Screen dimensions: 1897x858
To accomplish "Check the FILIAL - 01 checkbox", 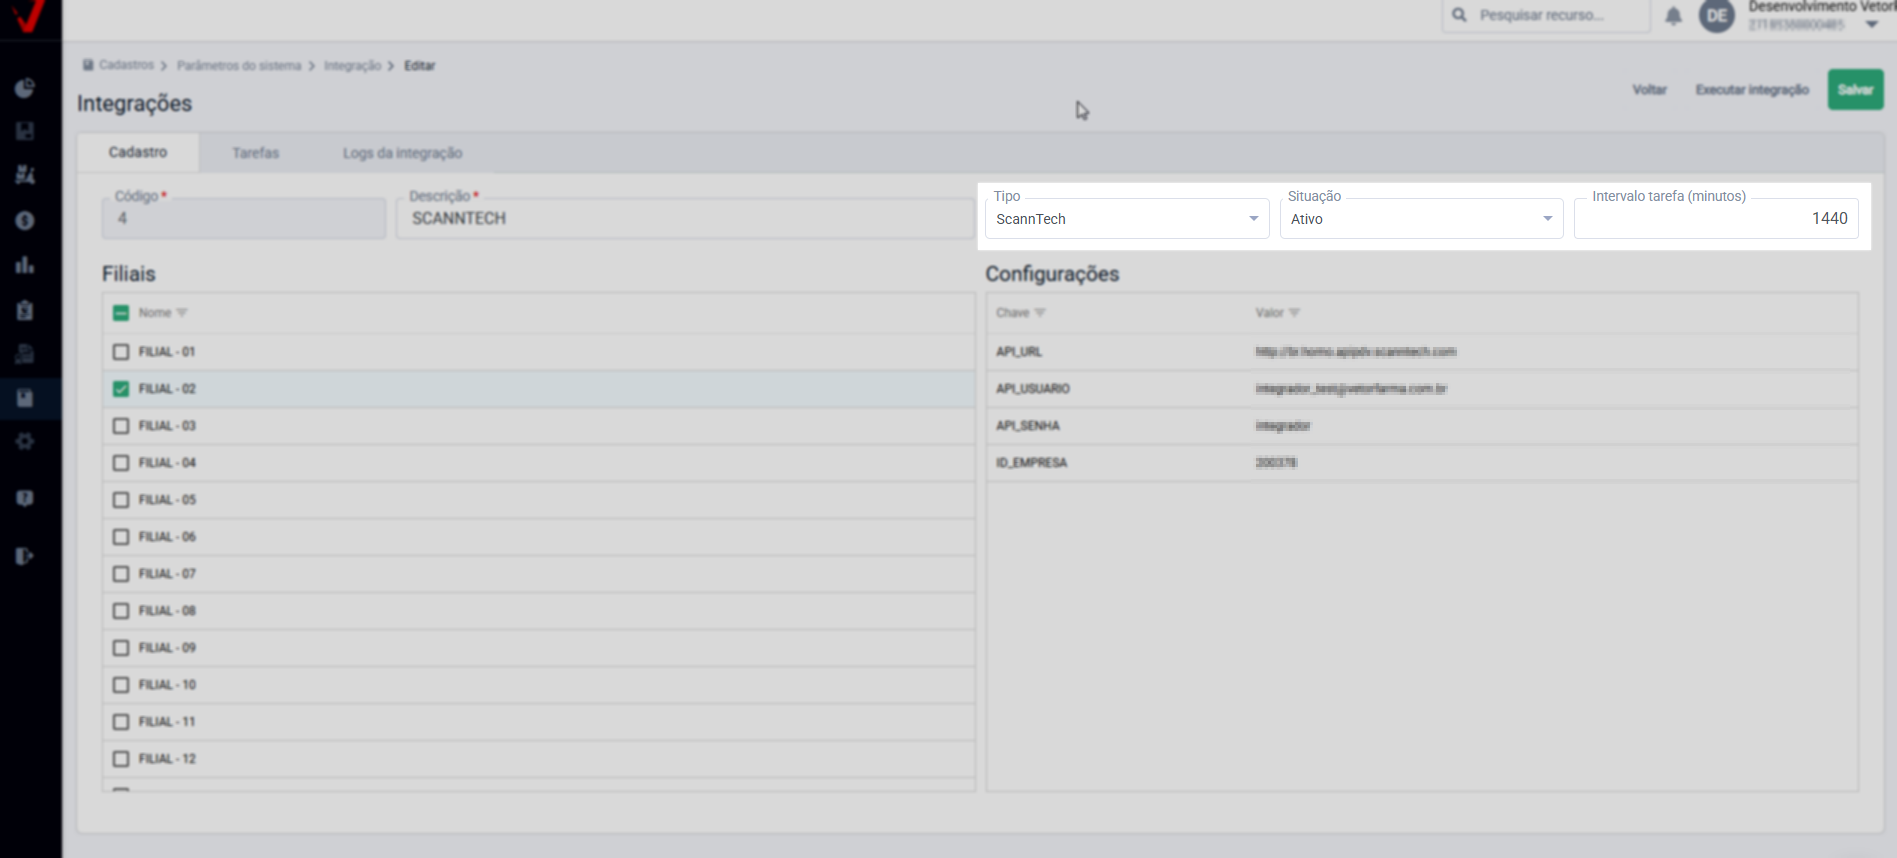I will point(121,352).
